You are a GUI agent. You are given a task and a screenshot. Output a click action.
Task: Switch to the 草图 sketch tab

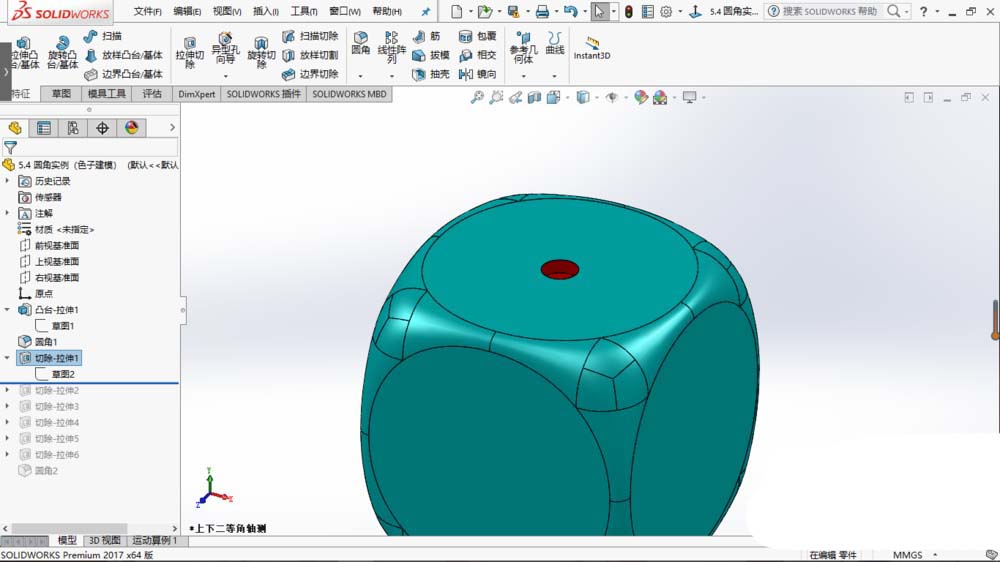(61, 94)
